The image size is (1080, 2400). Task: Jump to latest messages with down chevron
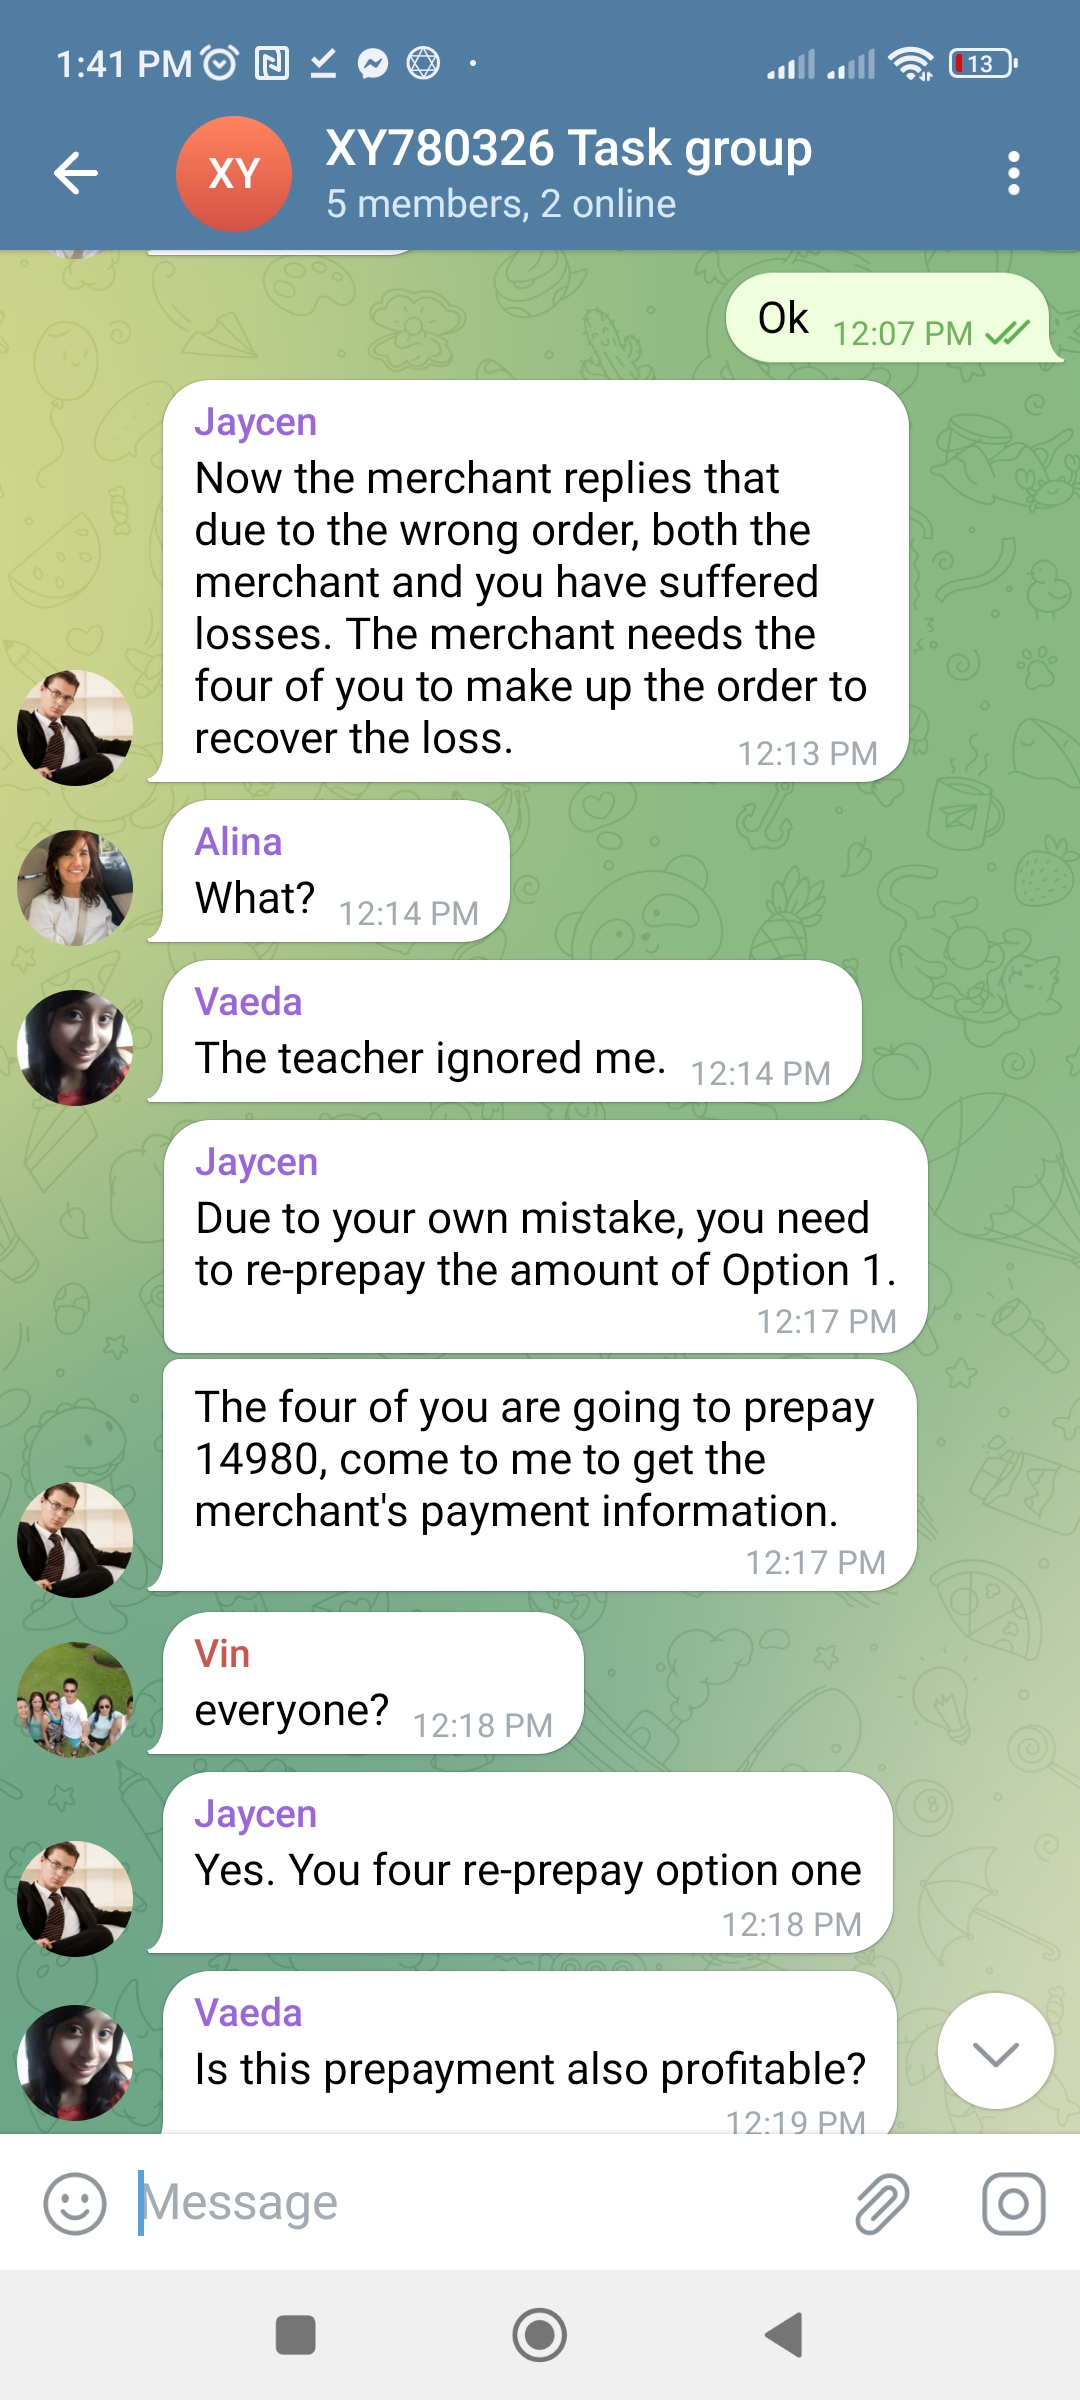pyautogui.click(x=996, y=2051)
